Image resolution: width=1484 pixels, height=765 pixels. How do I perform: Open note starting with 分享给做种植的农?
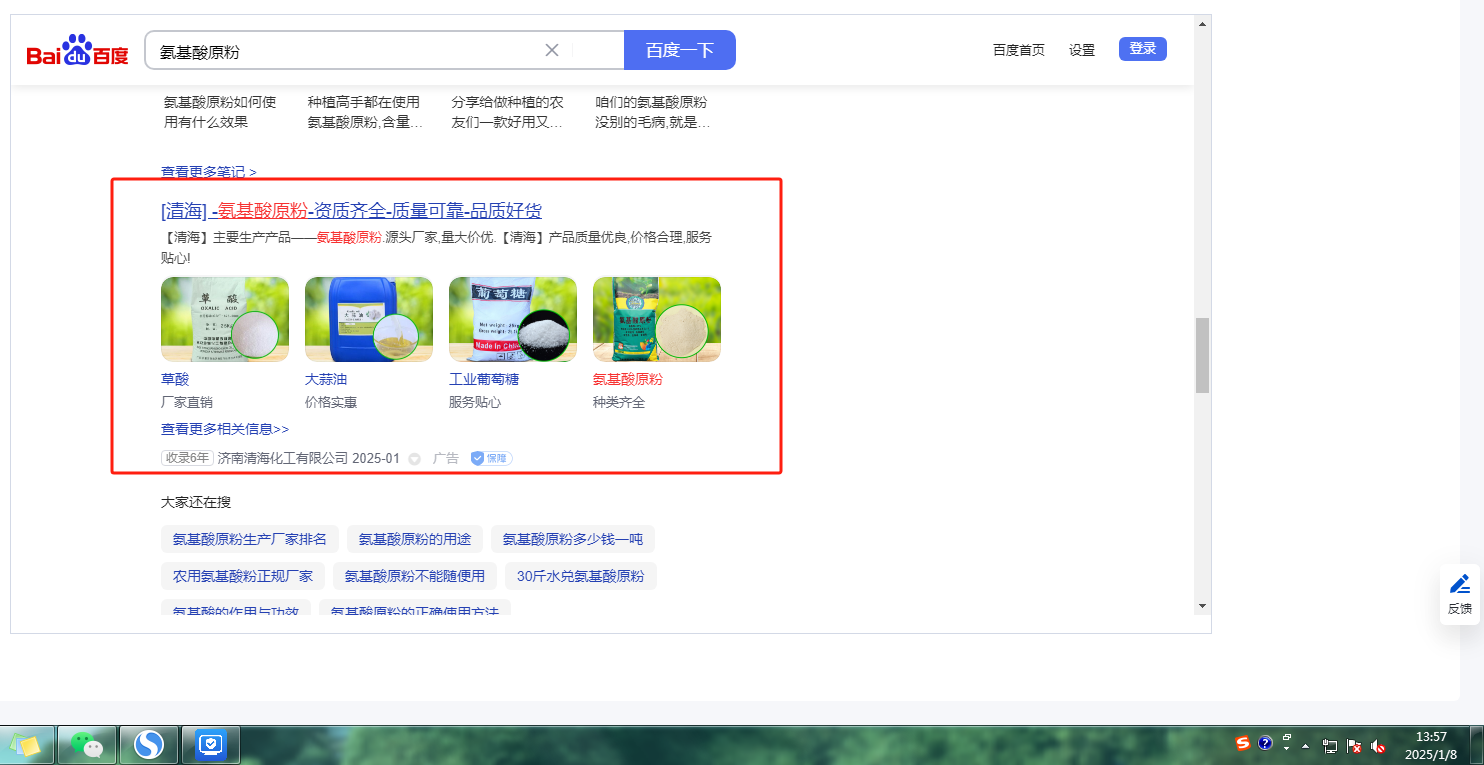click(508, 112)
